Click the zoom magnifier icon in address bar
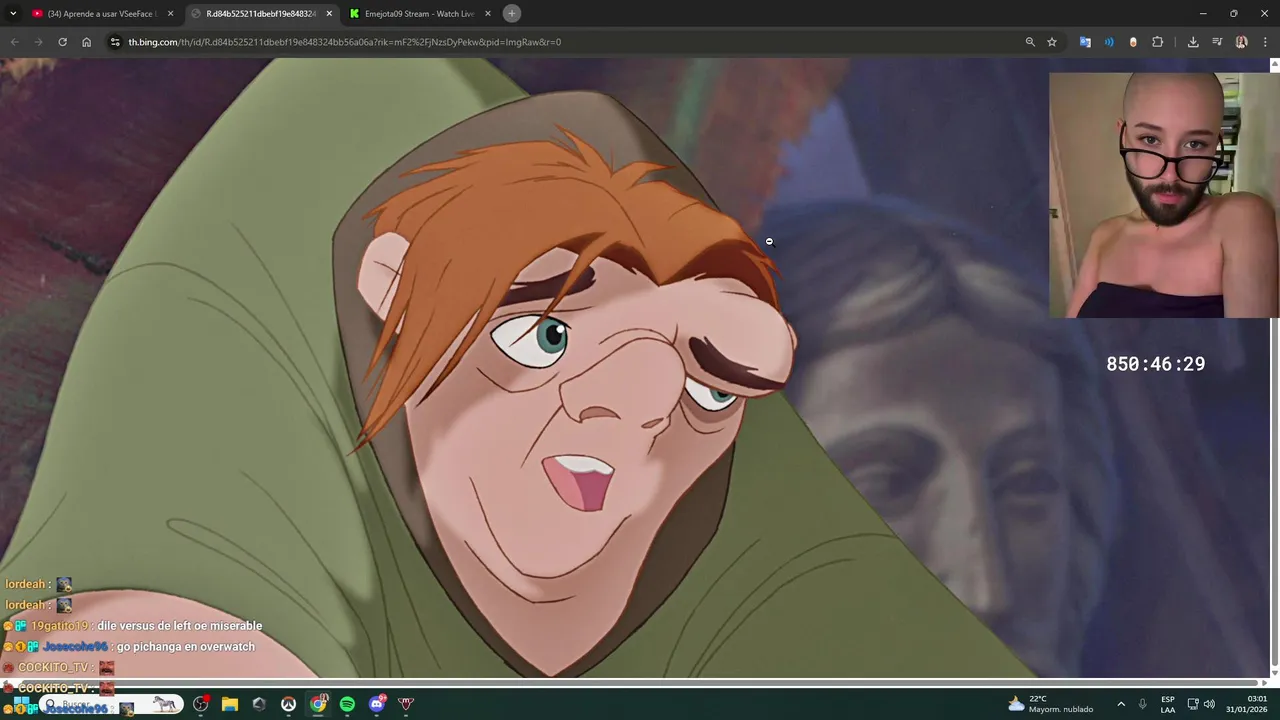Image resolution: width=1280 pixels, height=720 pixels. tap(1030, 42)
